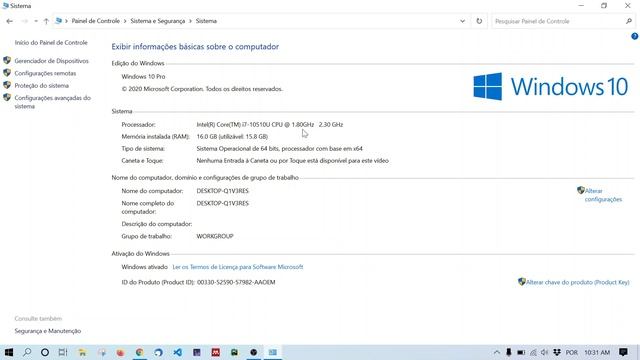This screenshot has width=640, height=360.
Task: Click the Sistema window title icon
Action: [5, 6]
